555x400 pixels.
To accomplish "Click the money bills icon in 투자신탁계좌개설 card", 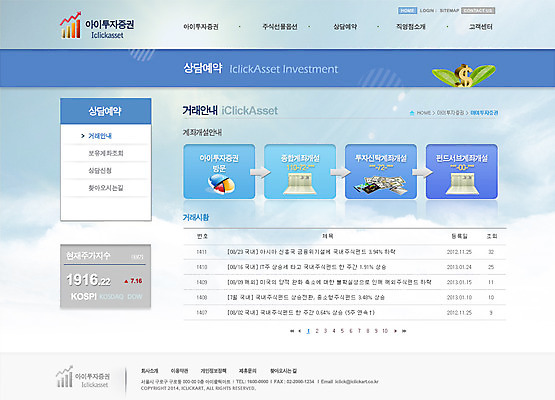I will (381, 185).
